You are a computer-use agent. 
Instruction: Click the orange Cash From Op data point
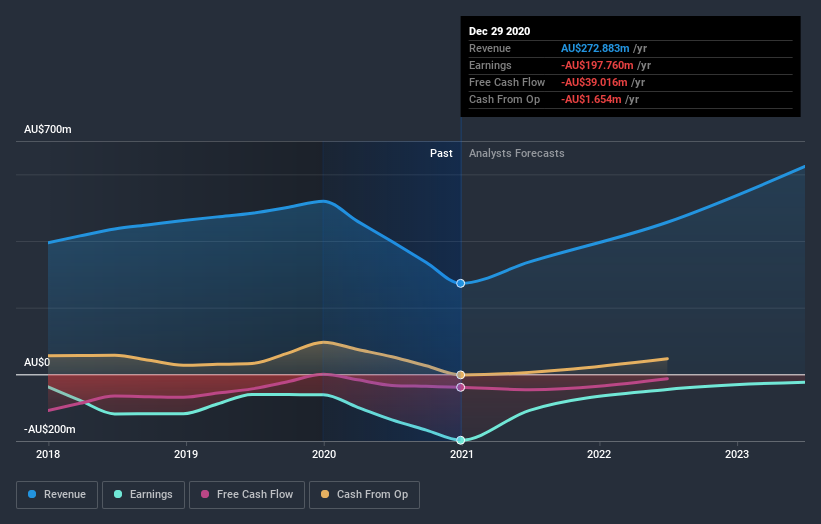tap(461, 375)
